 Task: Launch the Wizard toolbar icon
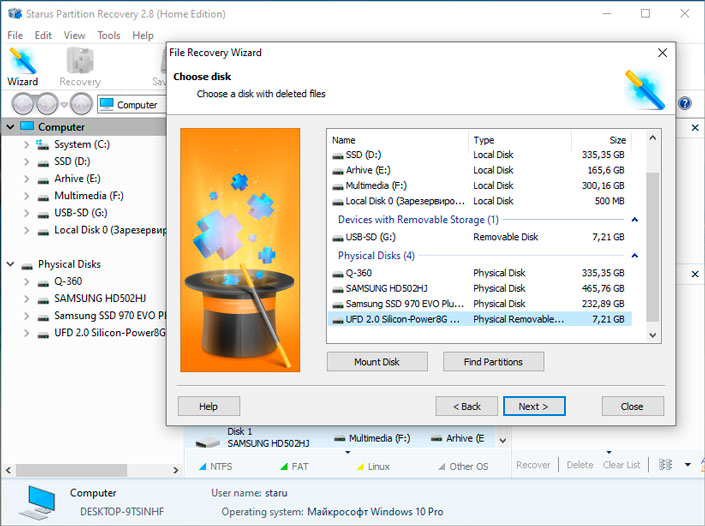tap(22, 61)
